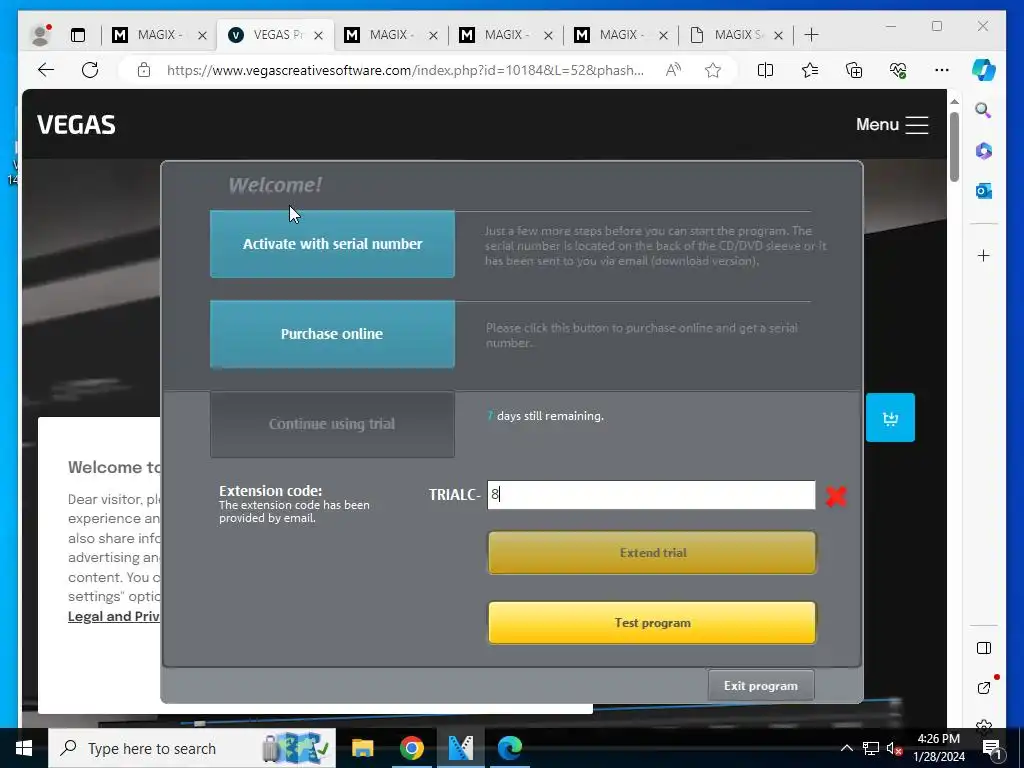Click Continue using trial button
Image resolution: width=1024 pixels, height=768 pixels.
pos(332,424)
